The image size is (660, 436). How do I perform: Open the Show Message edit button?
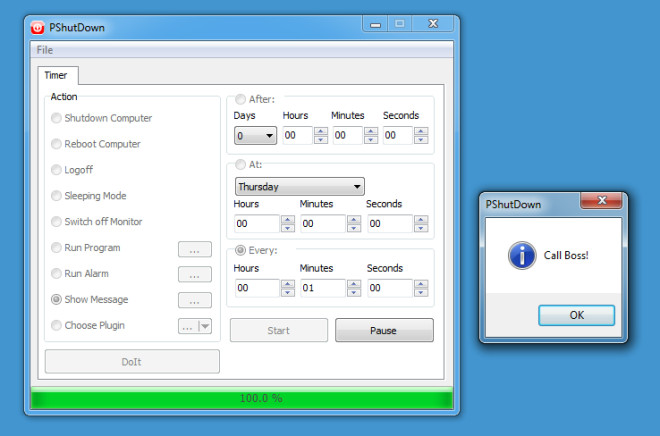pos(194,300)
